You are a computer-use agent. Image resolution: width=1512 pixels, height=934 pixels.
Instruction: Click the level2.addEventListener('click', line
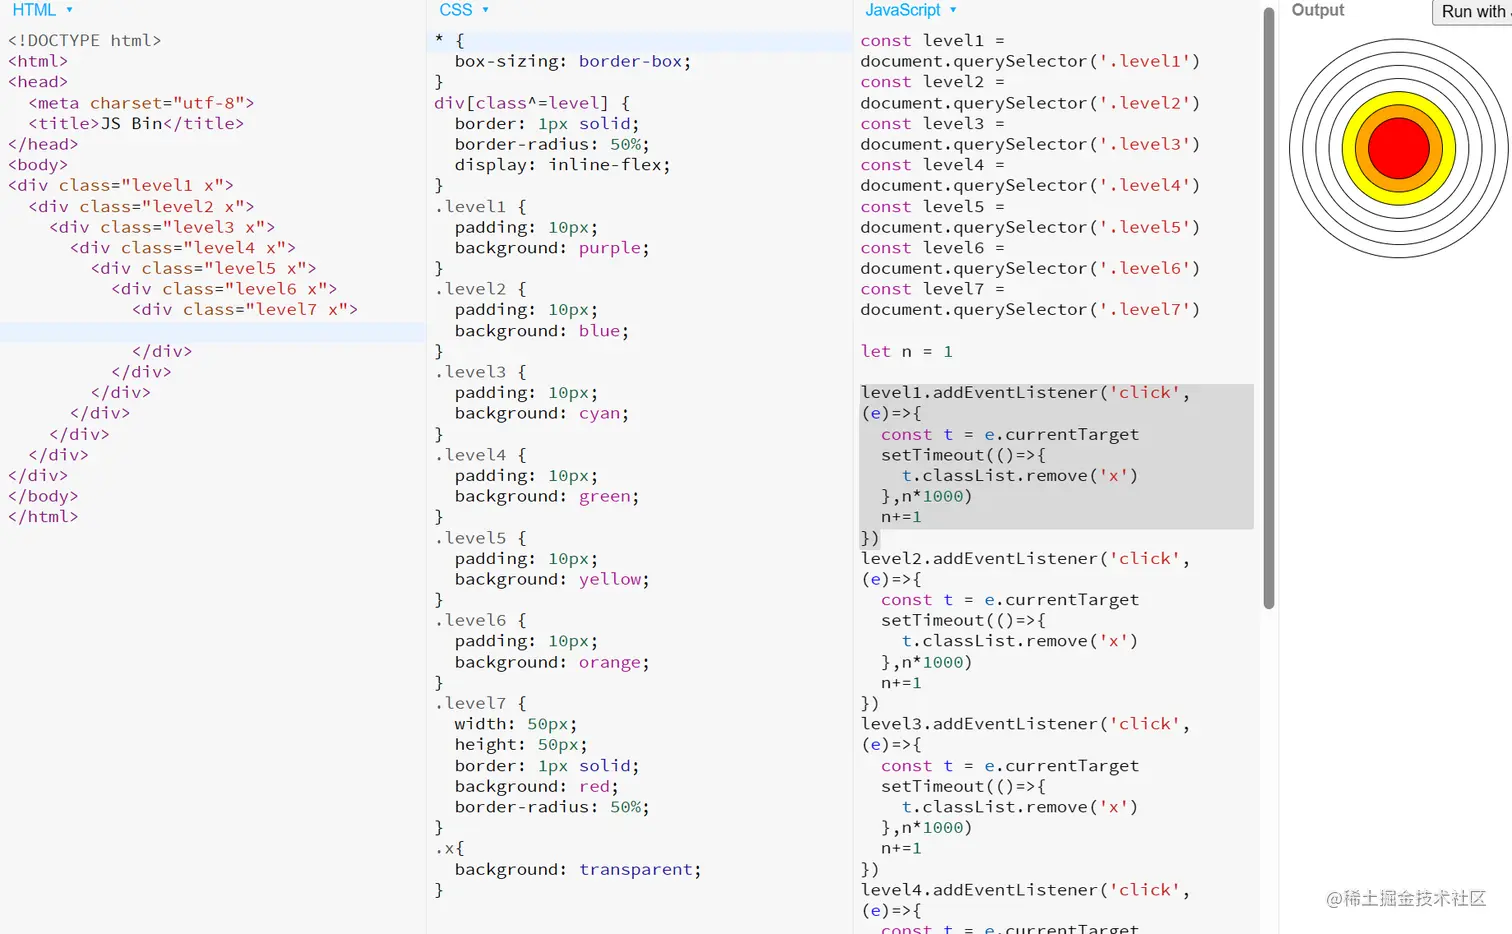point(1026,558)
